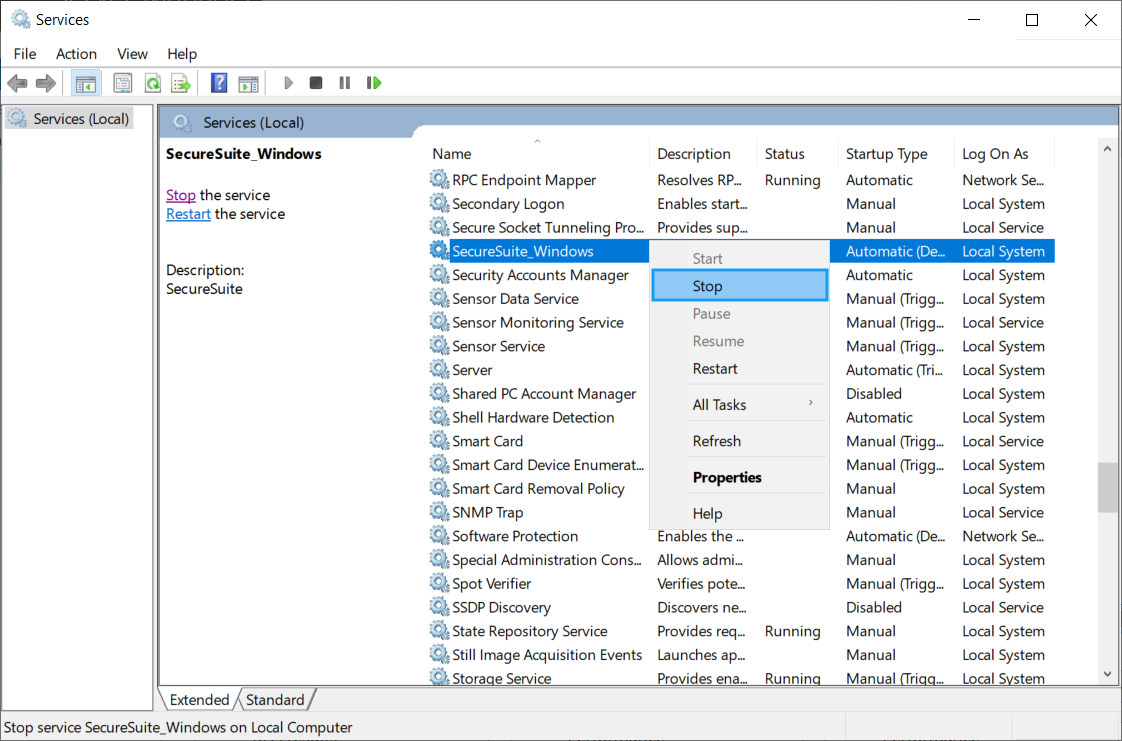1122x741 pixels.
Task: Toggle the Show/Hide Action Pane toolbar icon
Action: pyautogui.click(x=248, y=84)
